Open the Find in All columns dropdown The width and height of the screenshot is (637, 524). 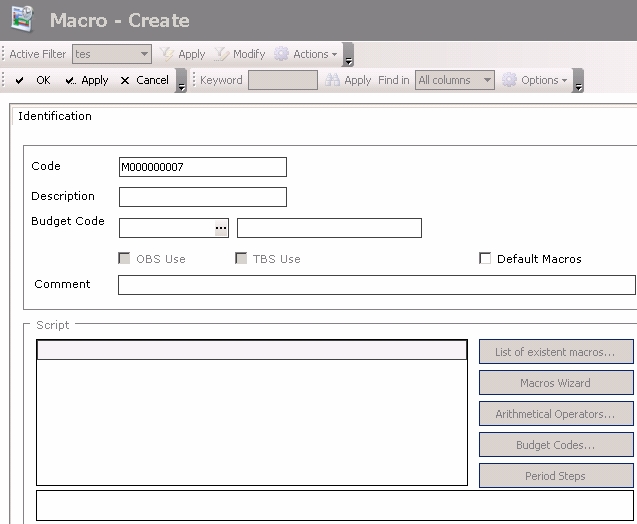(x=487, y=80)
